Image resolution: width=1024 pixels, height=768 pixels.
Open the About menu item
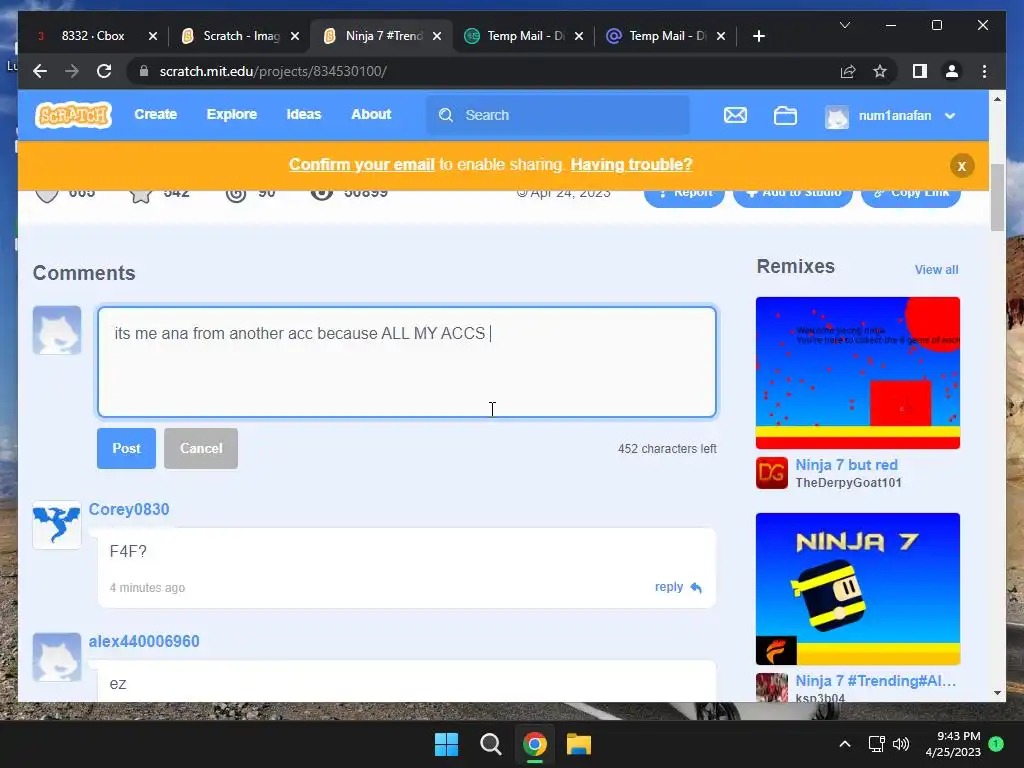pos(371,114)
